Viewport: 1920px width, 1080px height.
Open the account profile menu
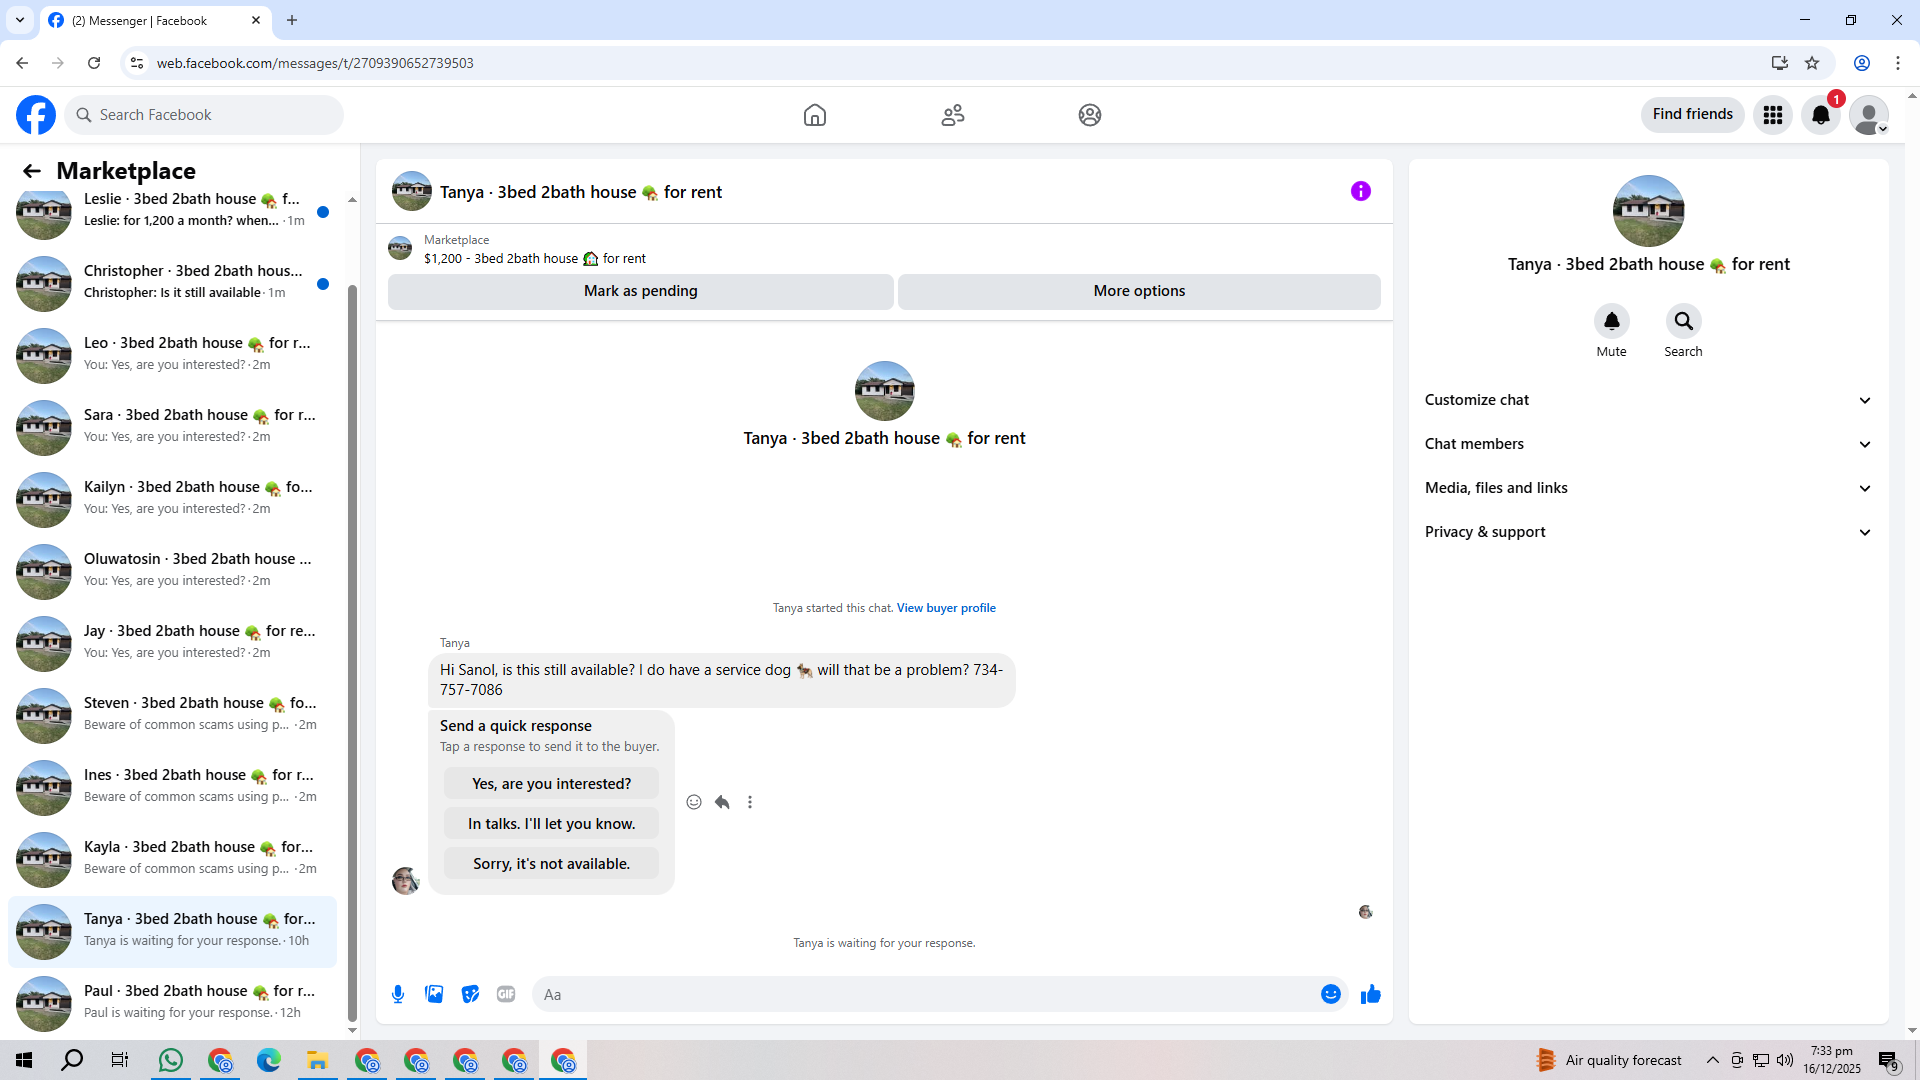click(x=1869, y=115)
